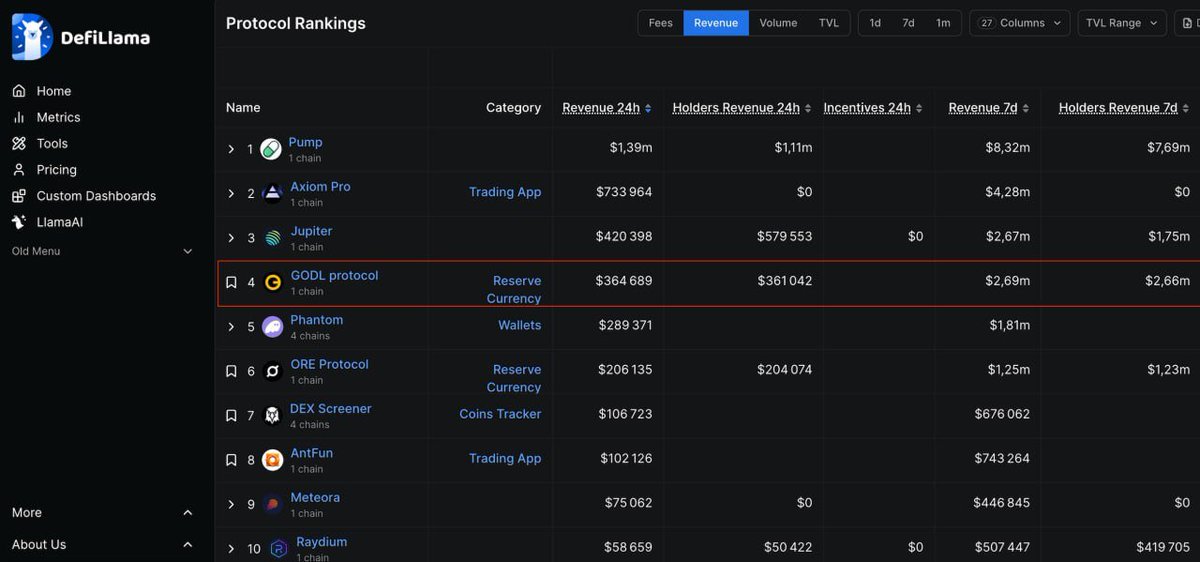Screen dimensions: 1200x562
Task: Click the GODL protocol gold logo
Action: click(273, 283)
